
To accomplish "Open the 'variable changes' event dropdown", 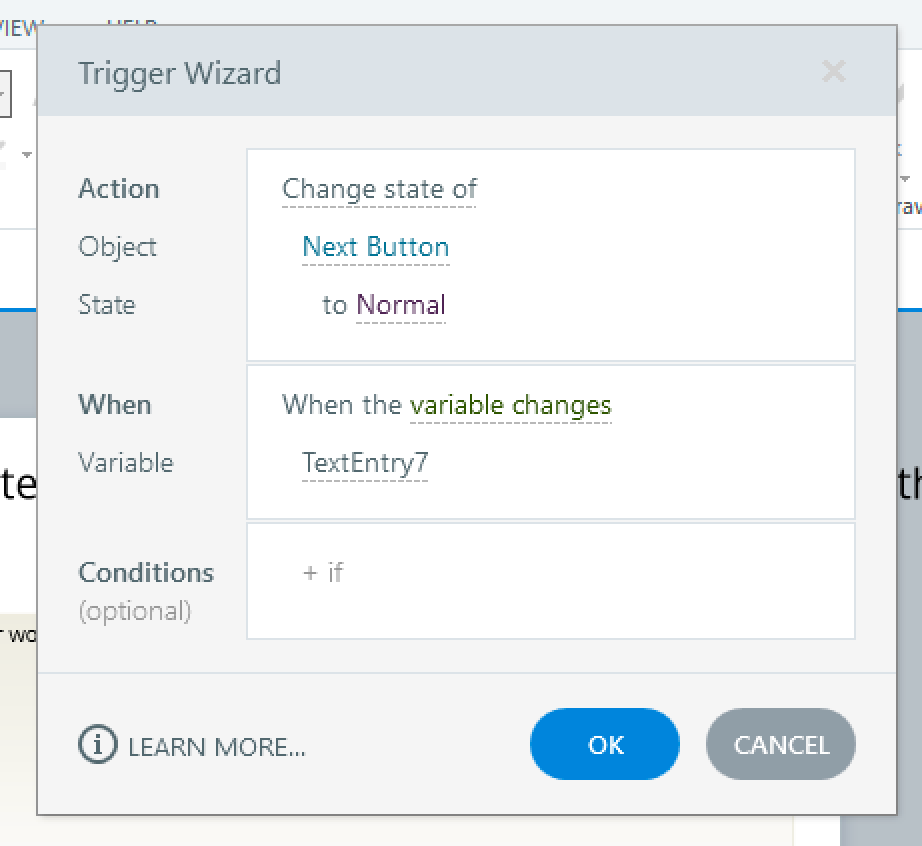I will tap(510, 405).
